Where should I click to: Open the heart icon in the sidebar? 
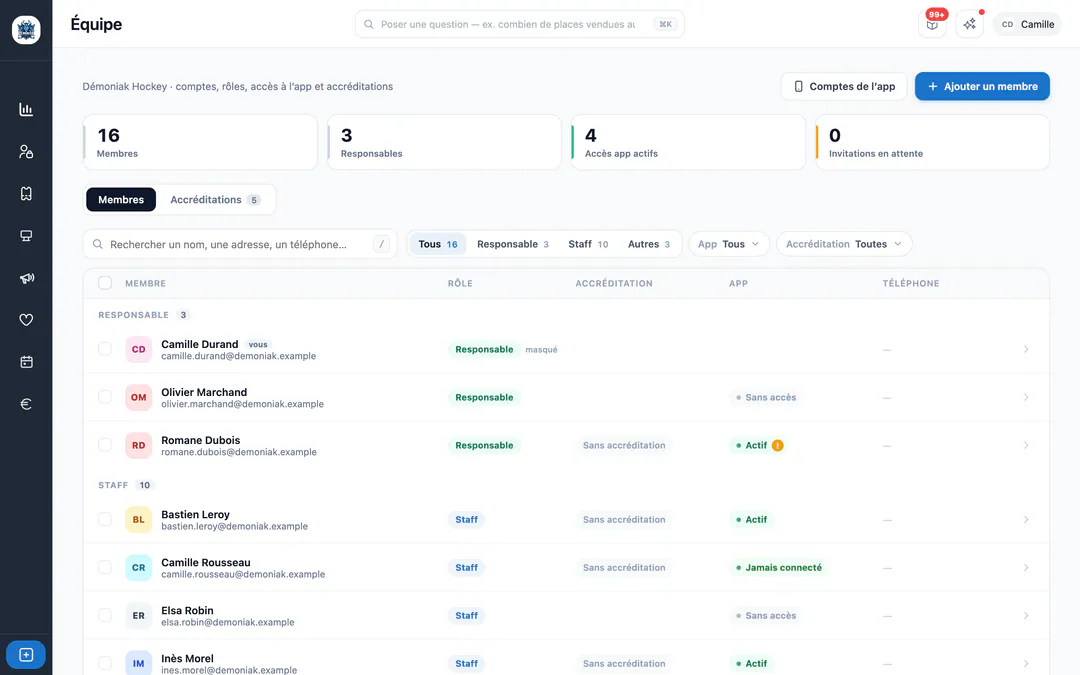pyautogui.click(x=26, y=320)
